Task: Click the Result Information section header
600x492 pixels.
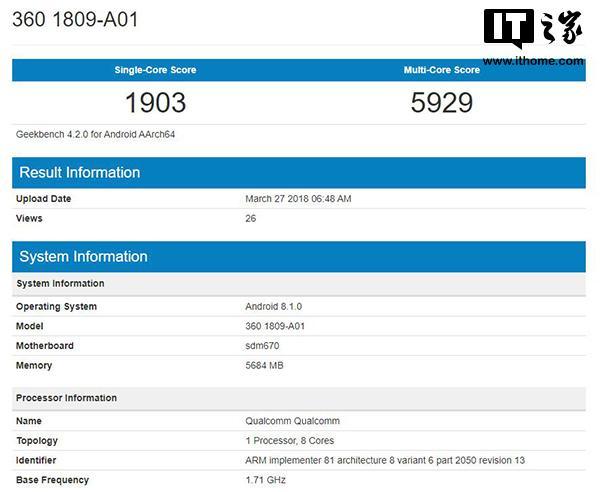Action: 80,172
